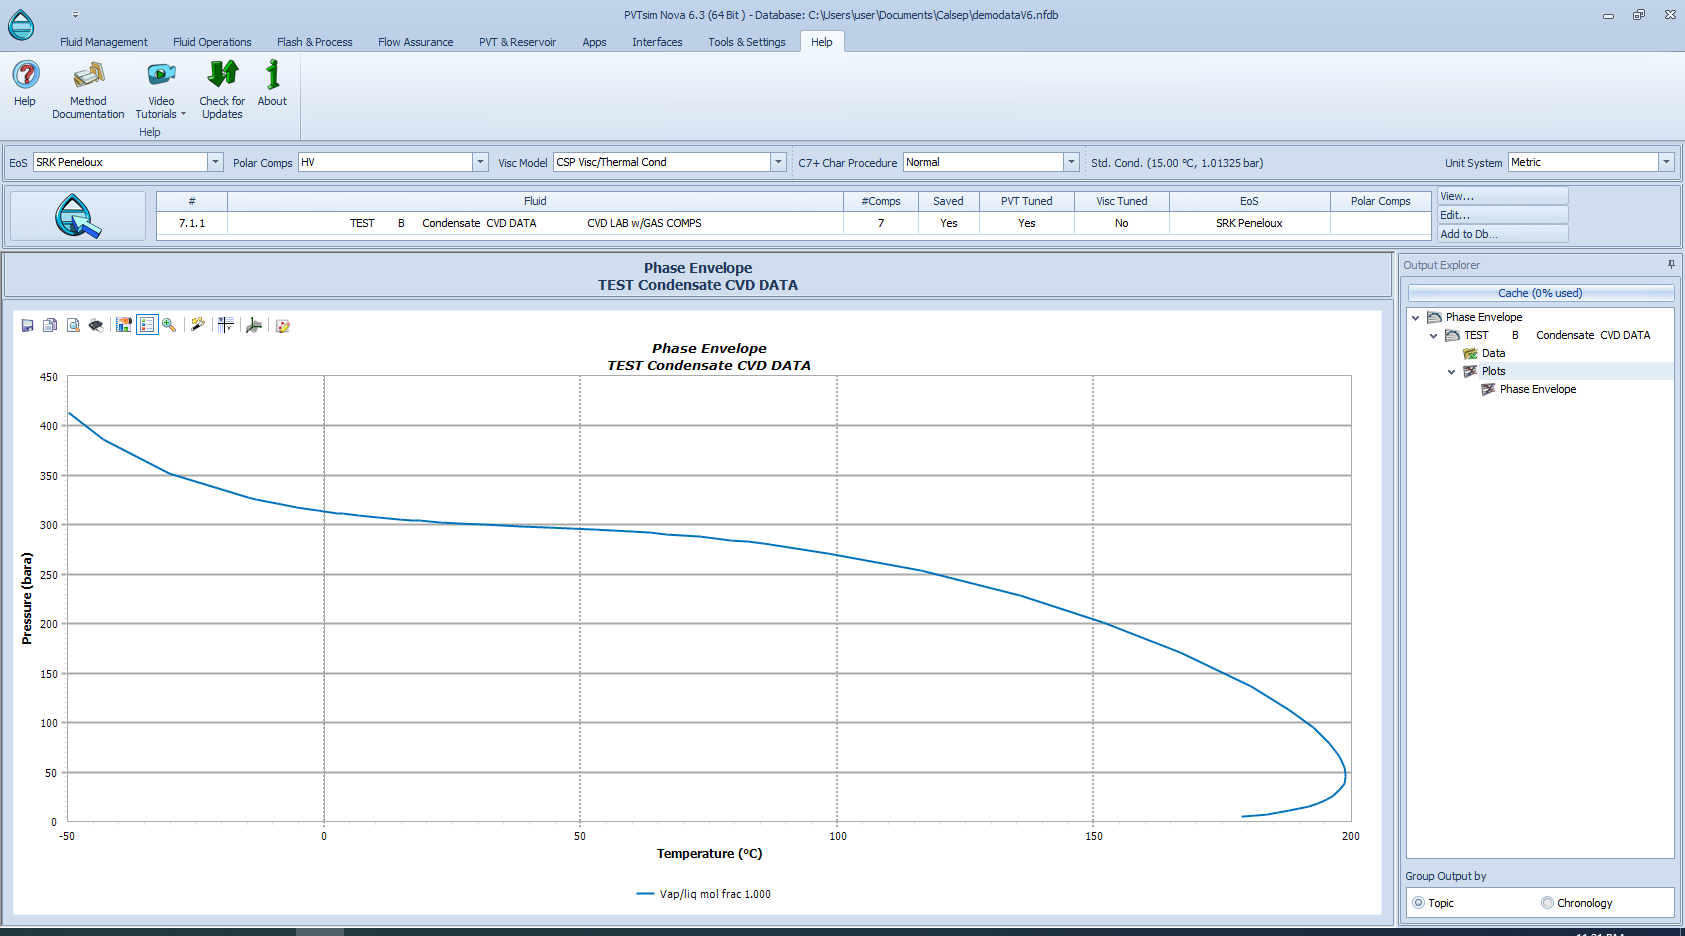Click the Cache (0% used) bar
Image resolution: width=1685 pixels, height=936 pixels.
(1540, 293)
